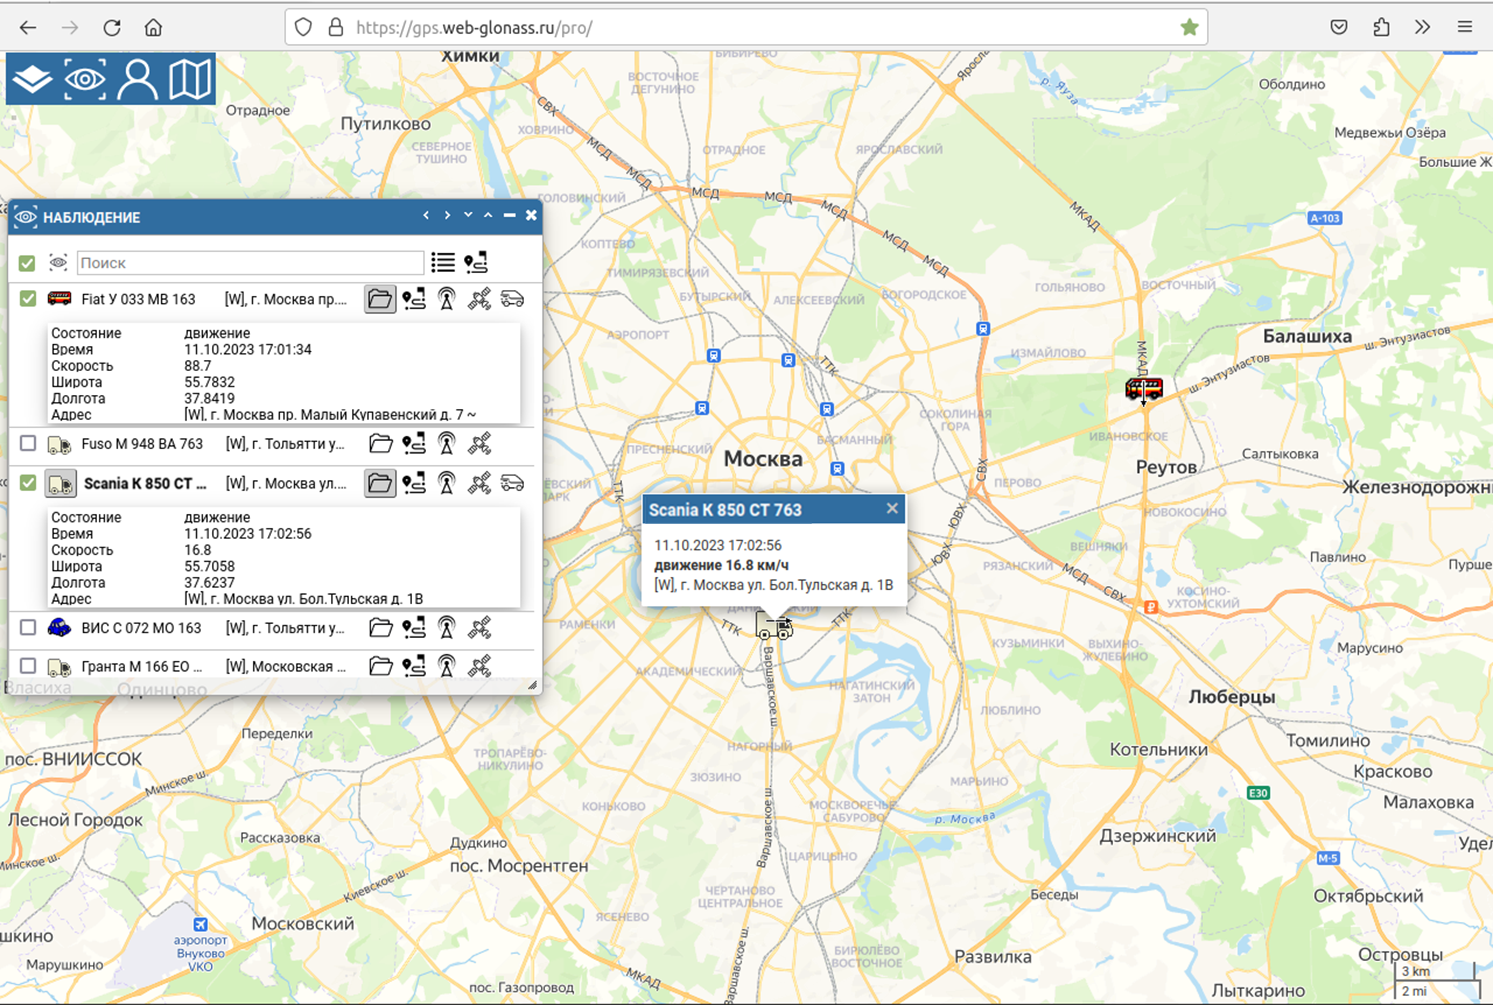This screenshot has height=1005, width=1493.
Task: Open the browser hamburger menu
Action: (x=1465, y=27)
